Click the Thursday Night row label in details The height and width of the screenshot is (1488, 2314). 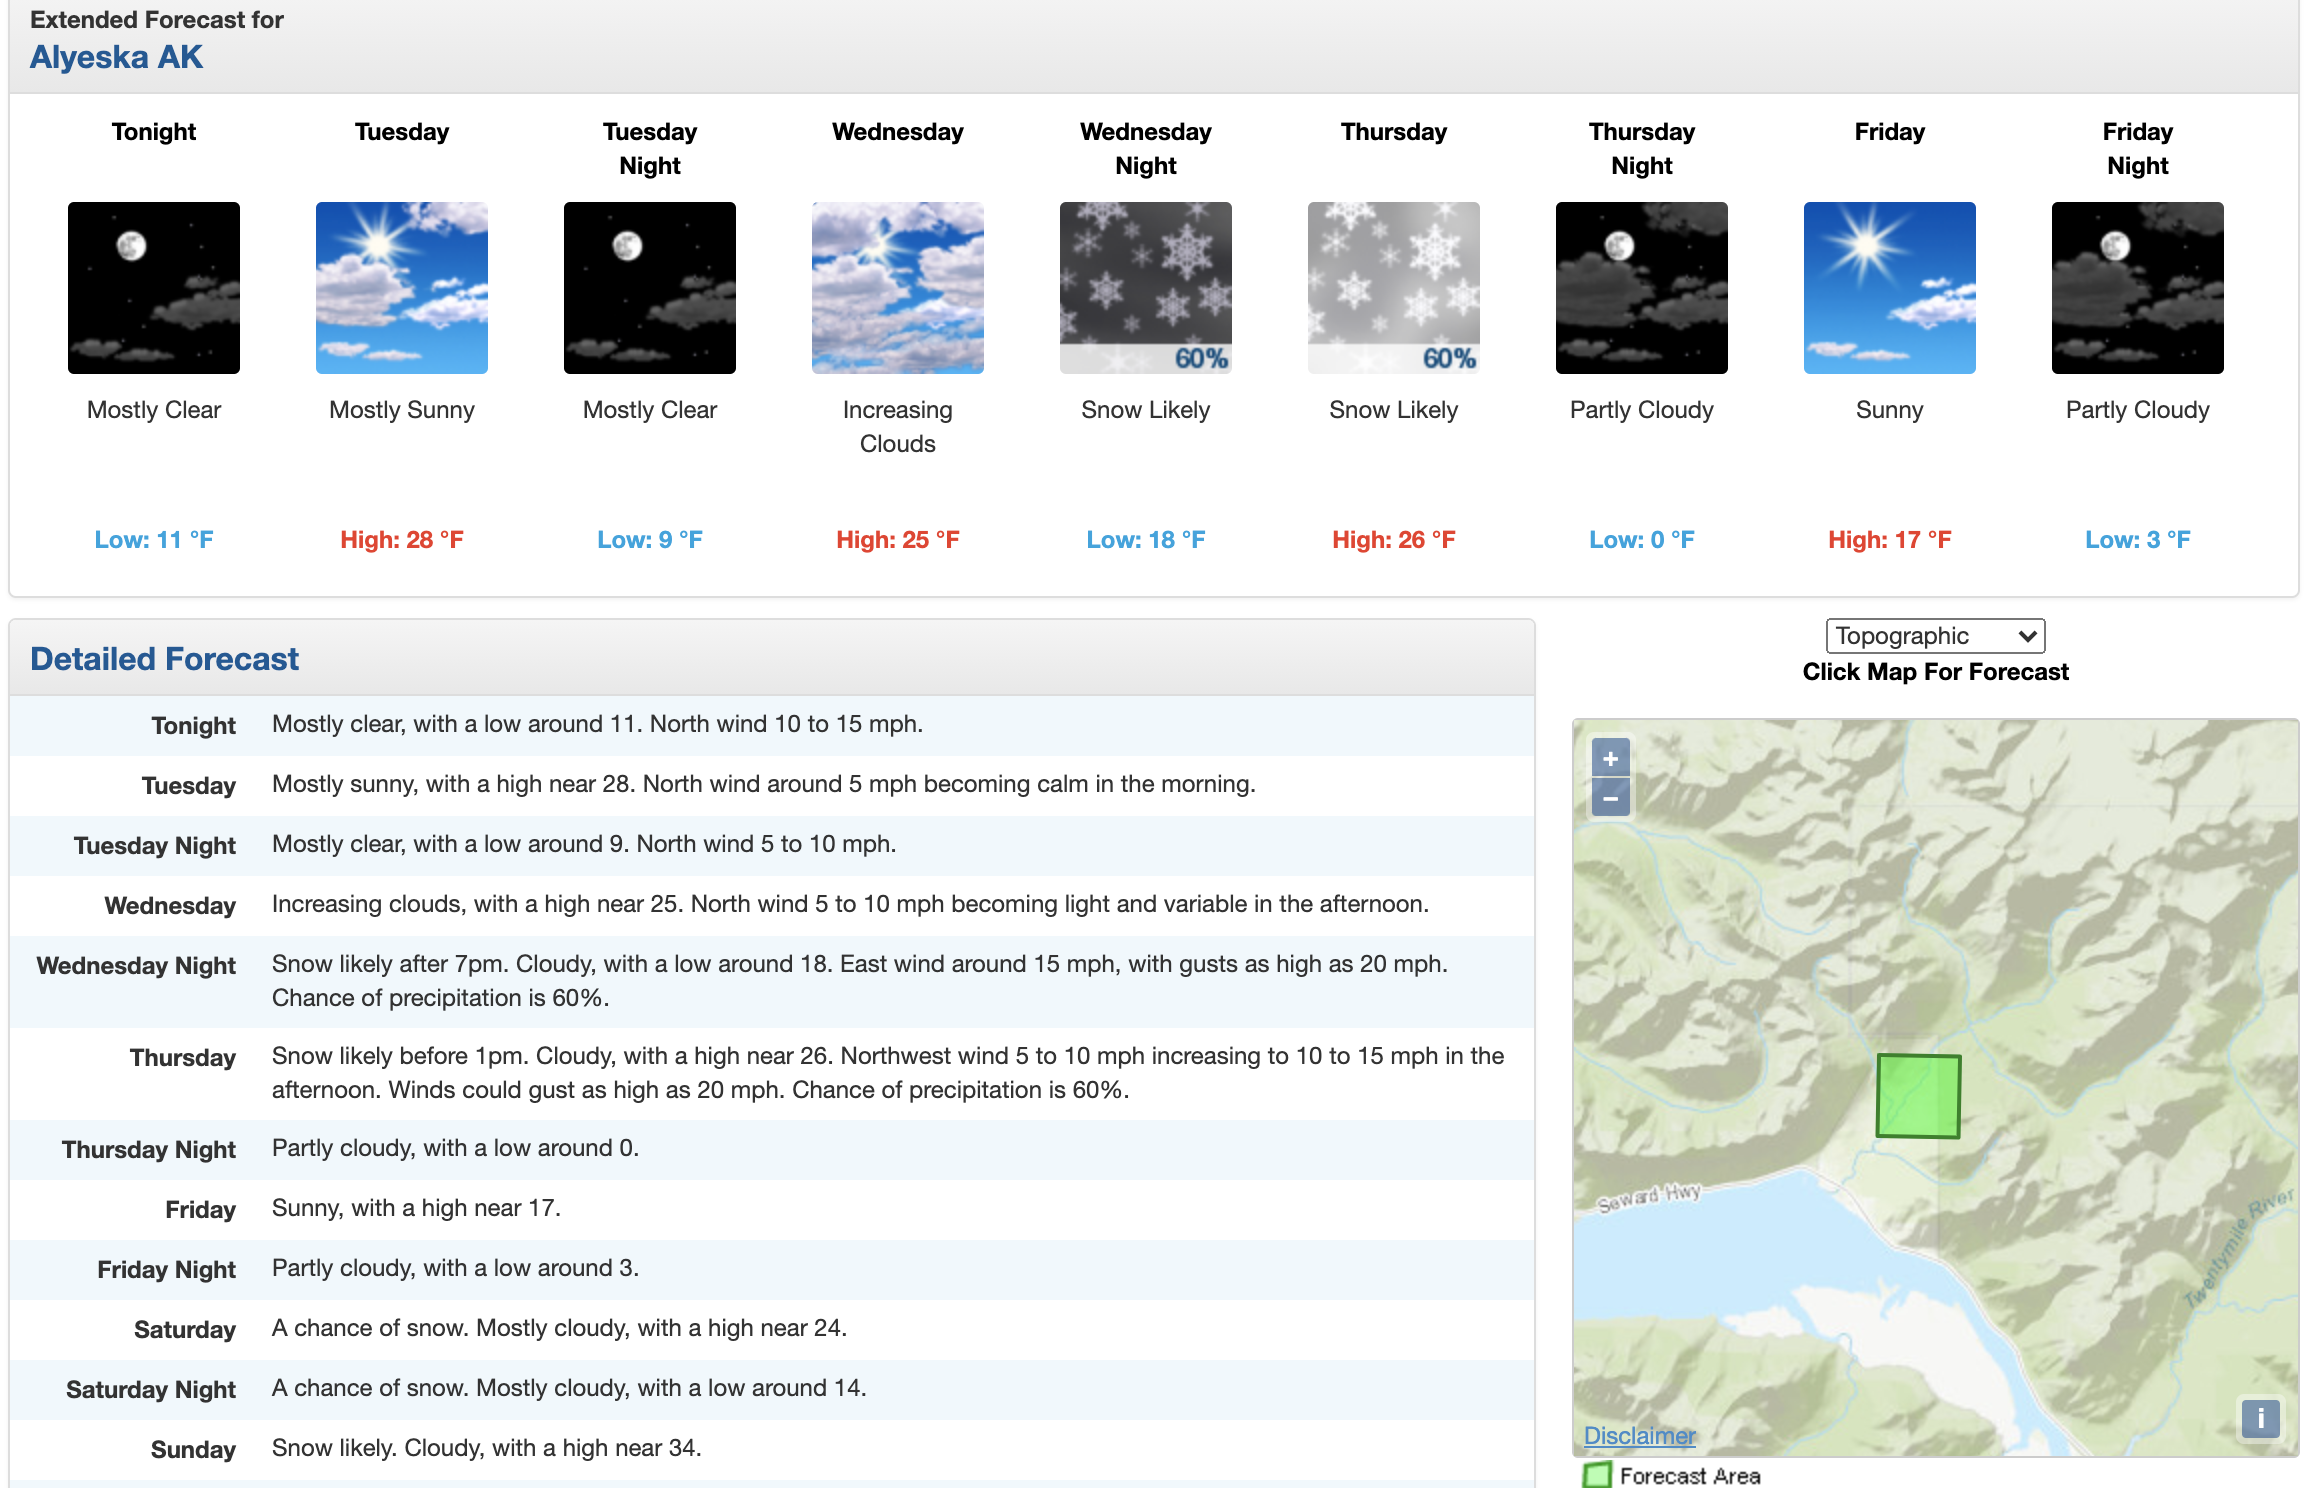(x=149, y=1150)
